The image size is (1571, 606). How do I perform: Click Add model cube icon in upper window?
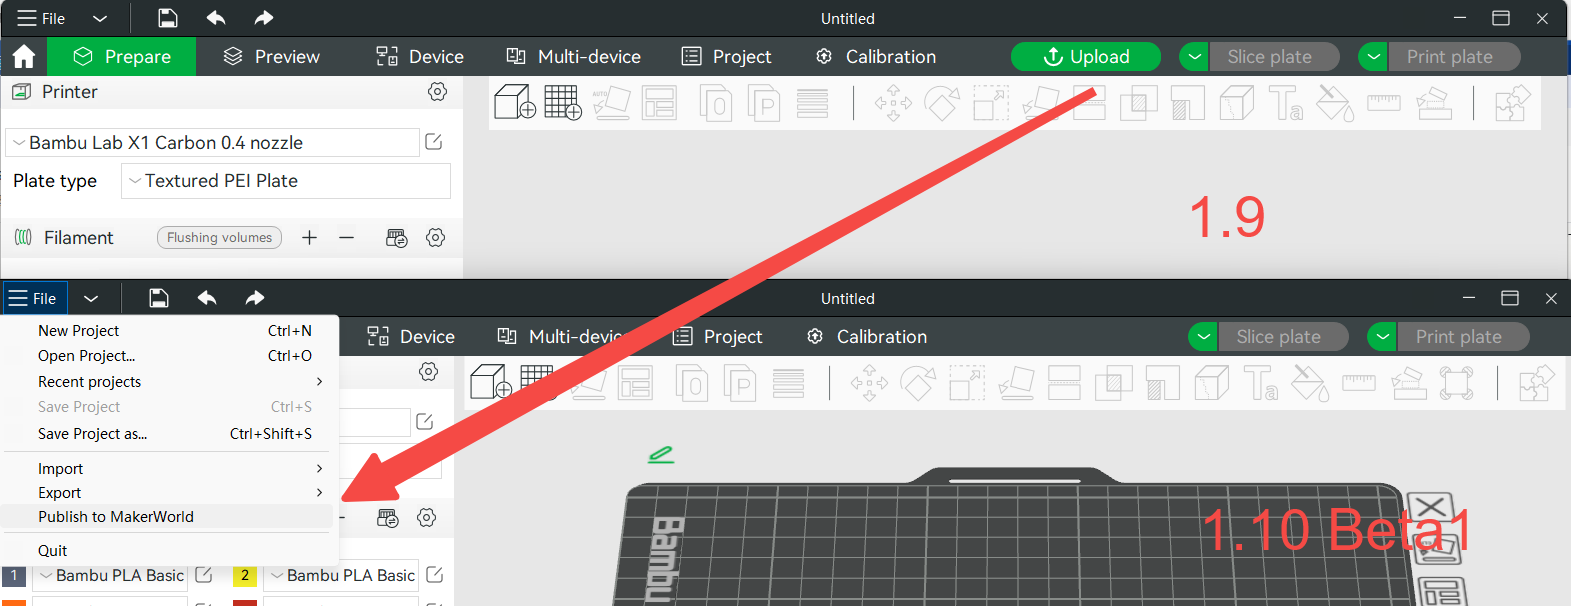(515, 102)
